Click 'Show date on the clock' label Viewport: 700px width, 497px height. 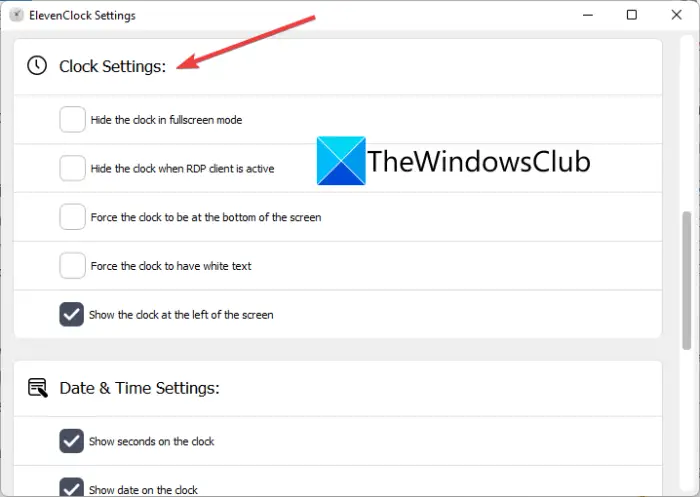click(143, 490)
